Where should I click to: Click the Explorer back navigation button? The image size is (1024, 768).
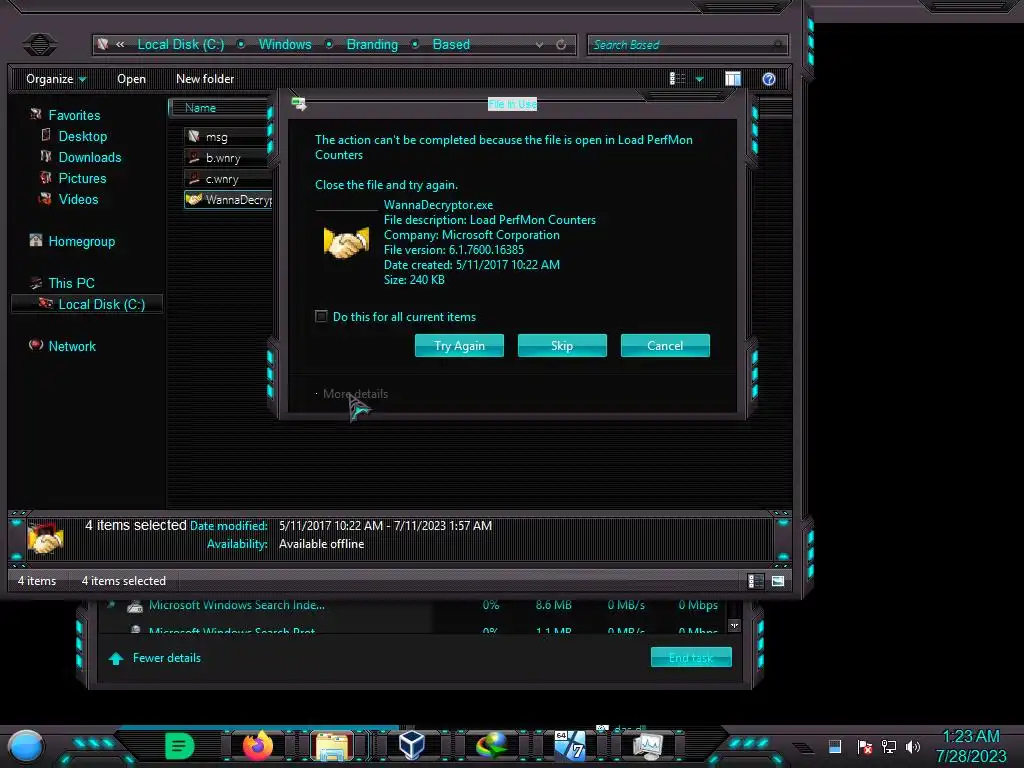pos(40,44)
